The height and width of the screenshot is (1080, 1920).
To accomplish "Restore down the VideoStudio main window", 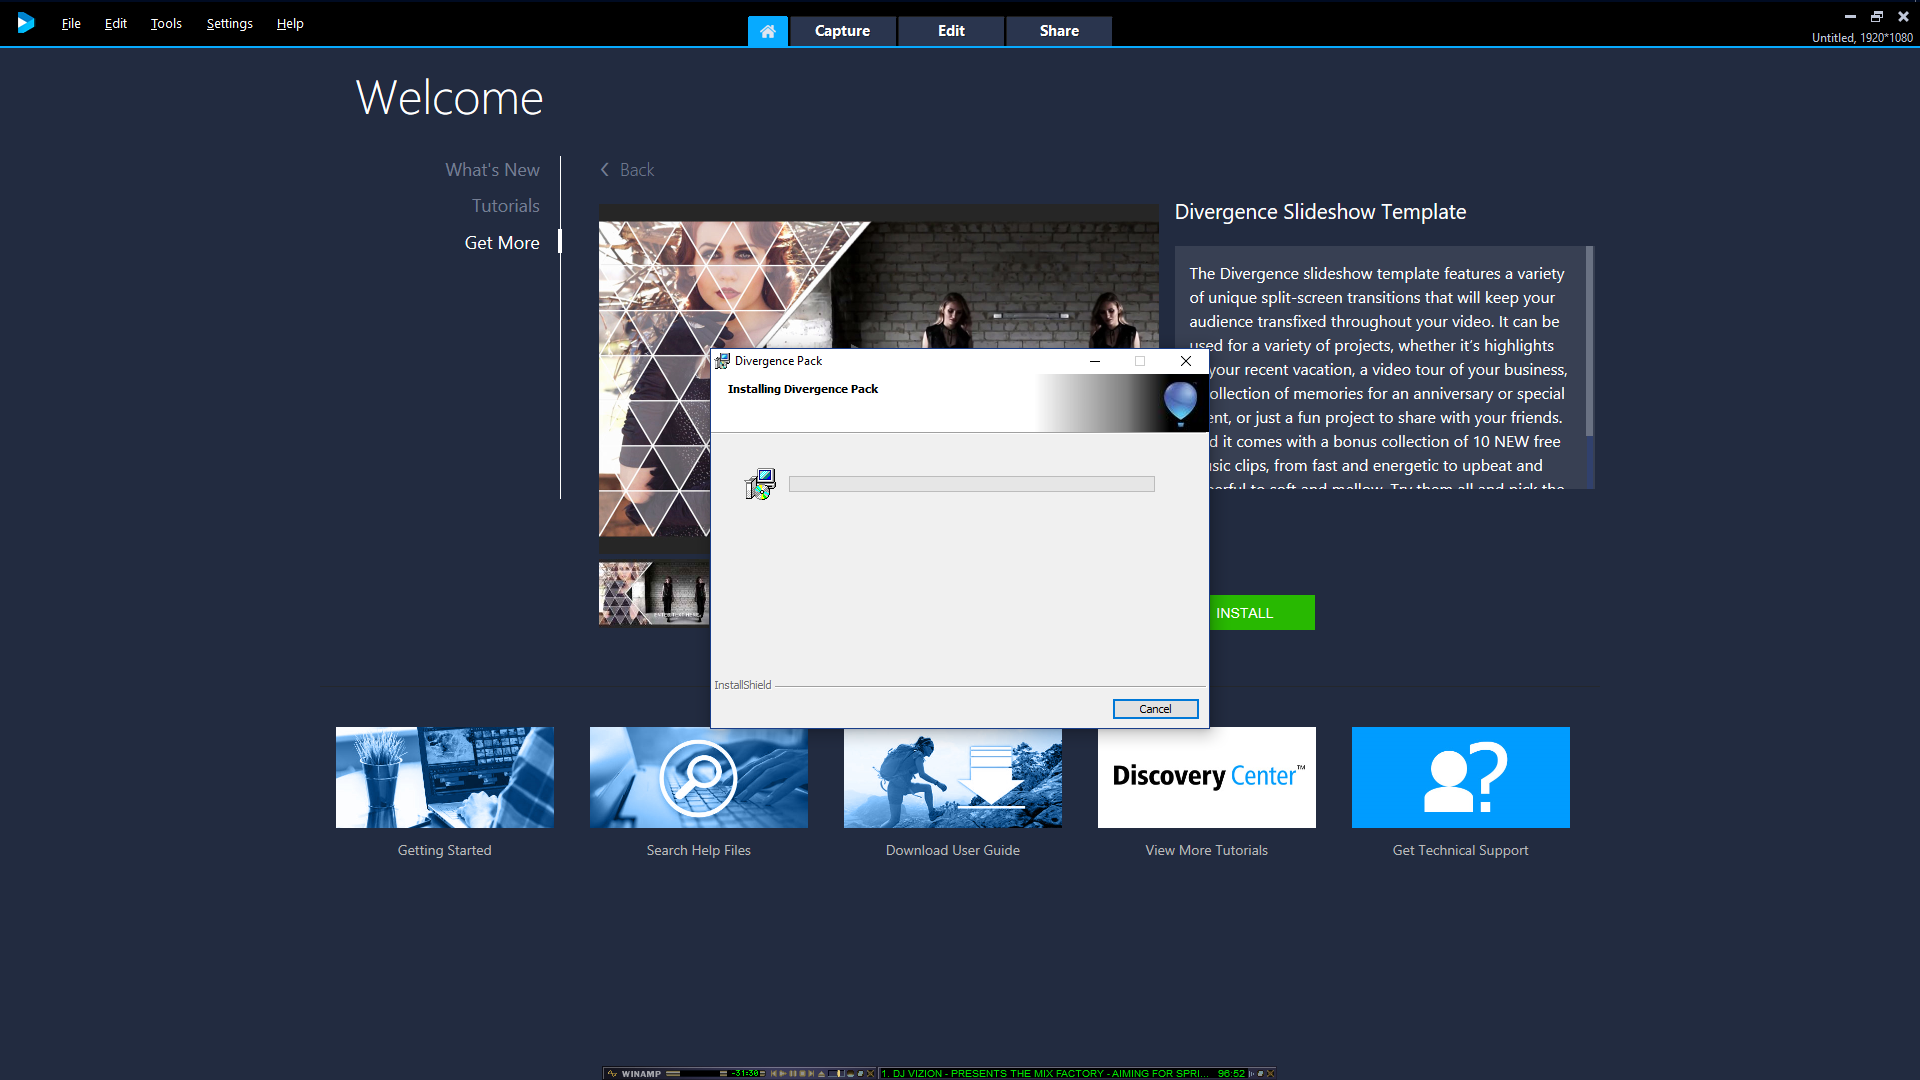I will 1877,16.
